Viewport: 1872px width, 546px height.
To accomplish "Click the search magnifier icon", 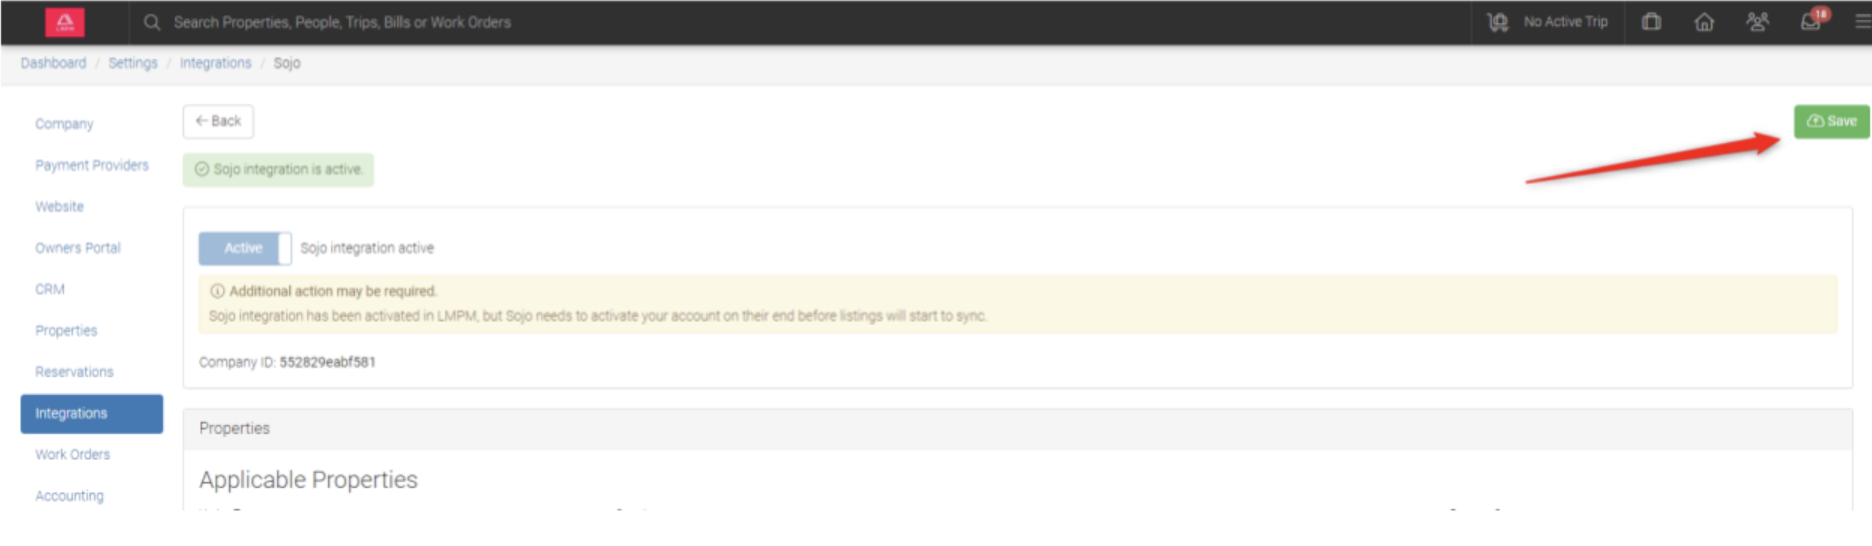I will point(152,22).
